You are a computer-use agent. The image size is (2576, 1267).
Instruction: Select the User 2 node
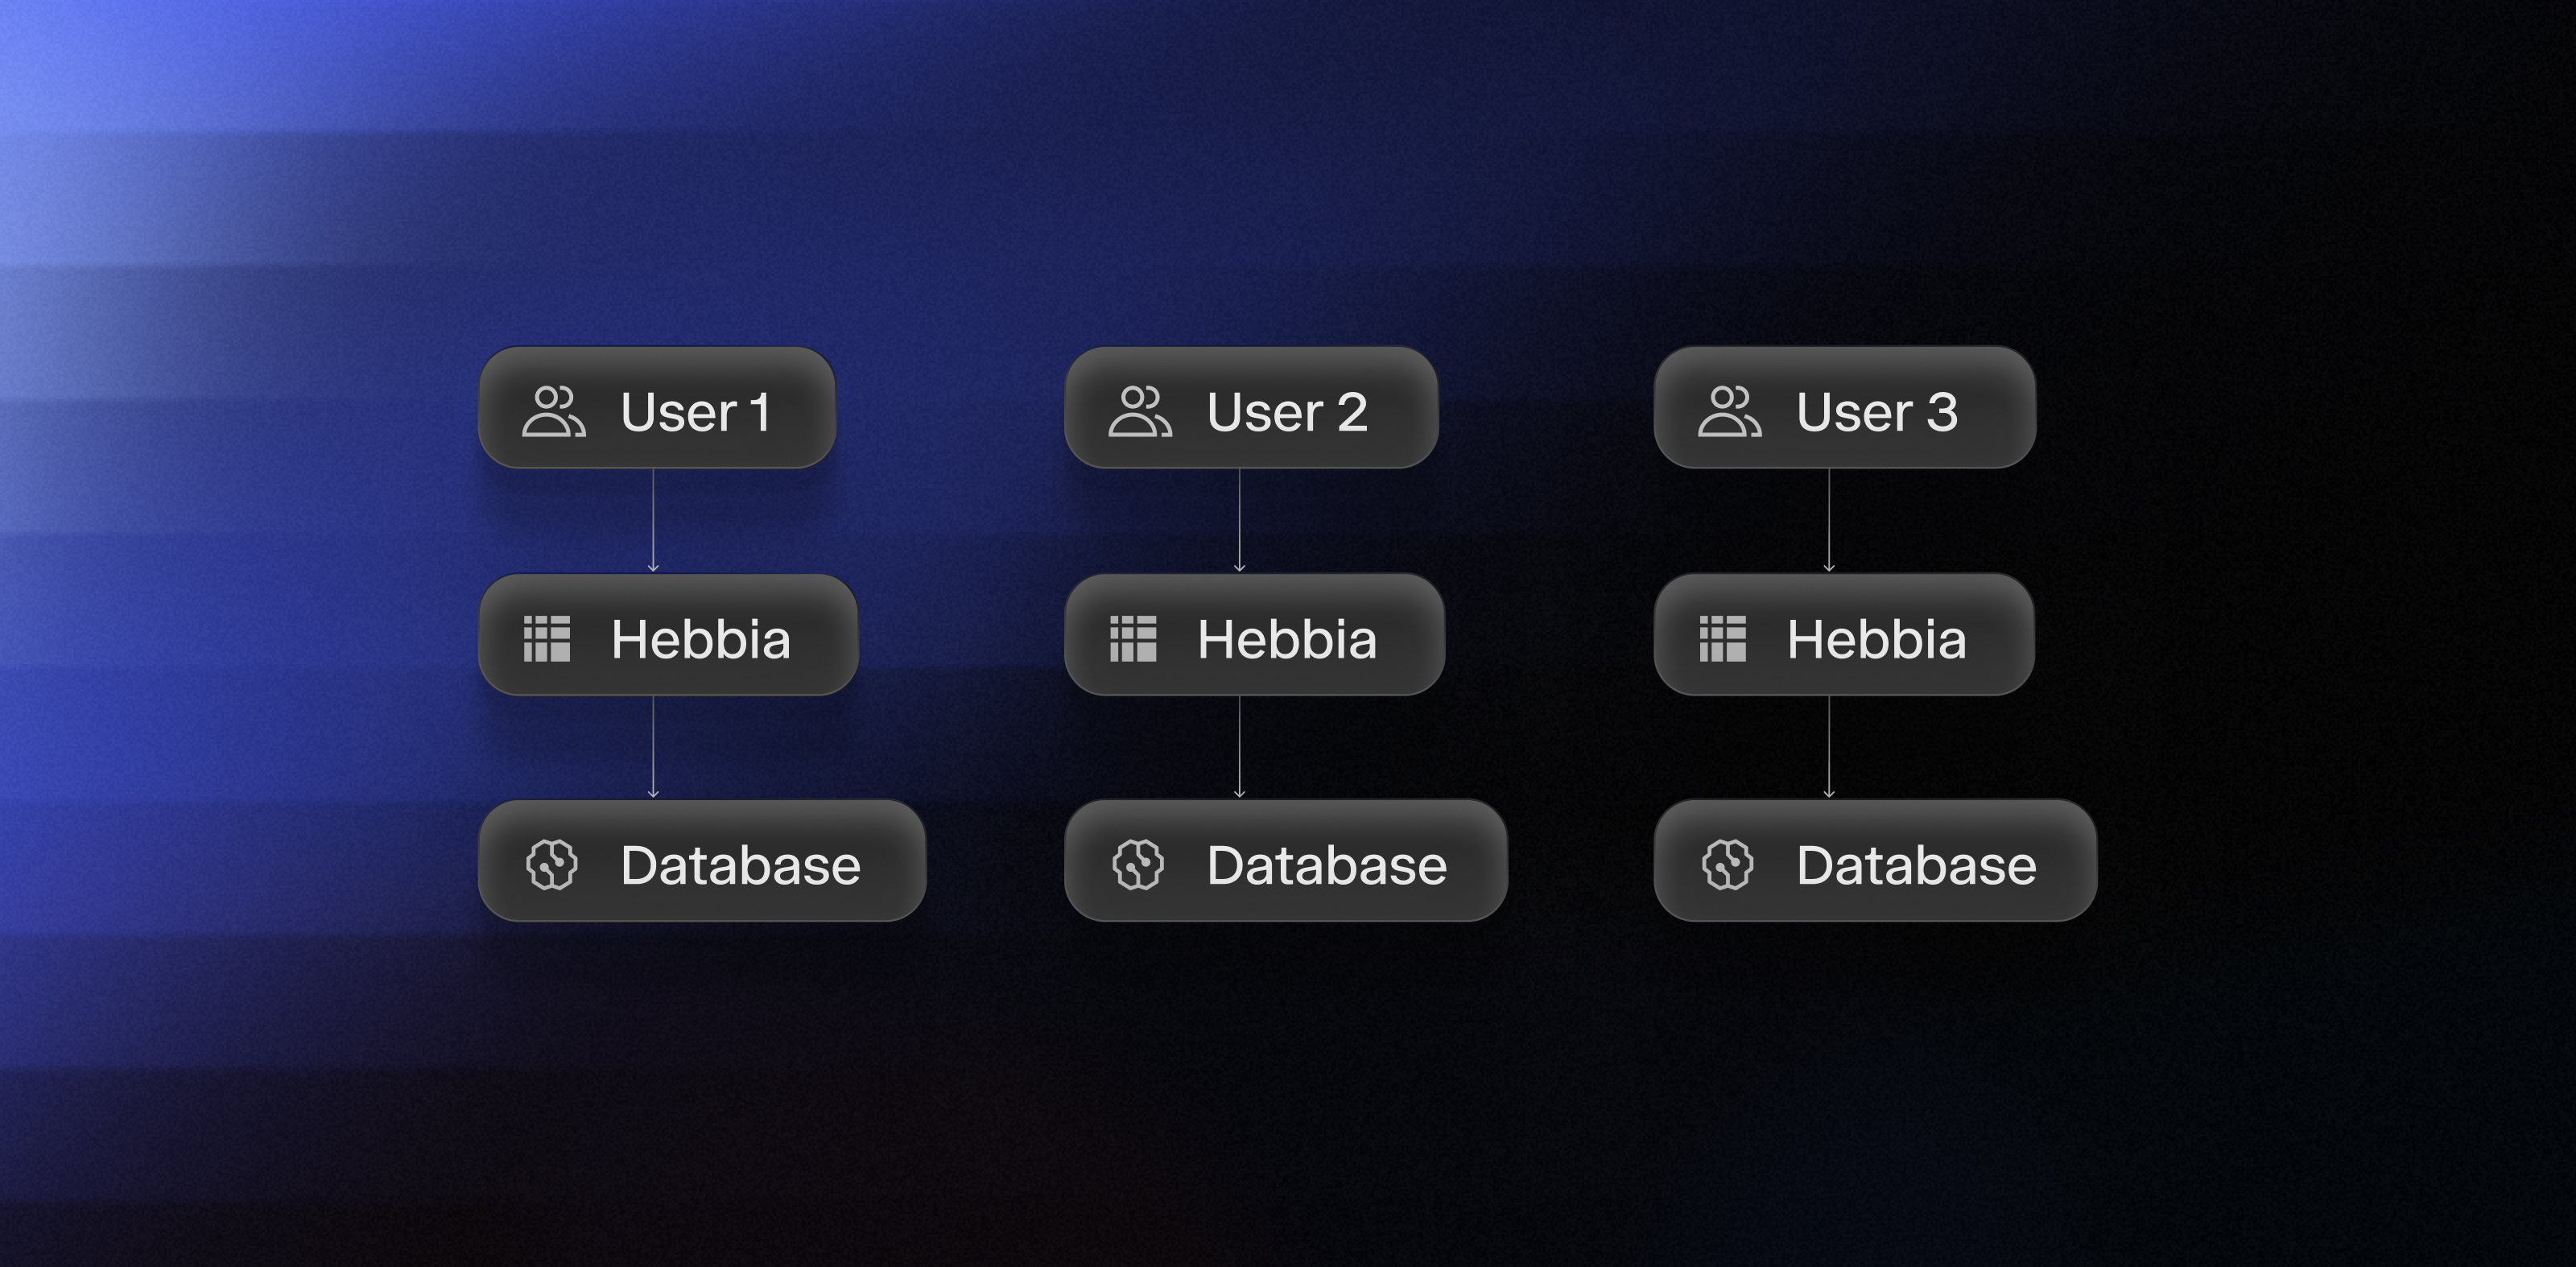[x=1250, y=410]
